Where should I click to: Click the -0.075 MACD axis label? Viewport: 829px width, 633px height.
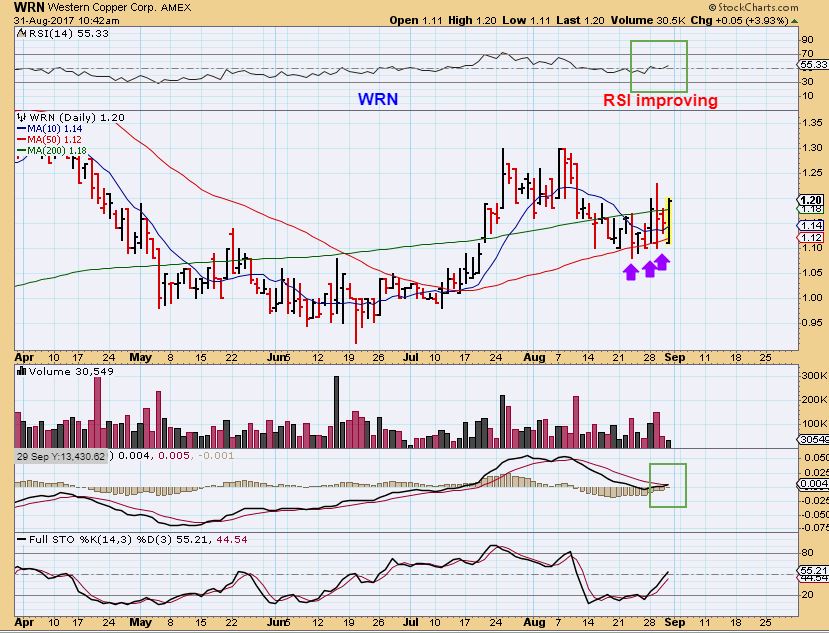pos(814,527)
